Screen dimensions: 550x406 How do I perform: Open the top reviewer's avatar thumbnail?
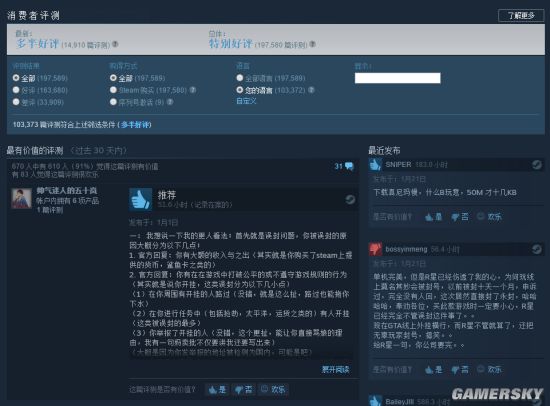21,198
